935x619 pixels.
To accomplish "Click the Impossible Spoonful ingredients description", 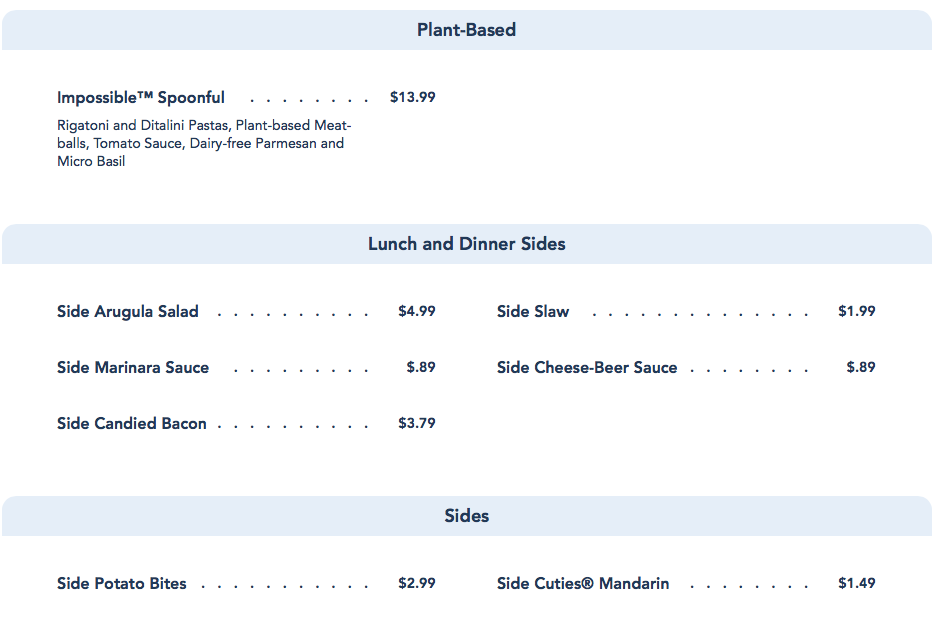I will click(x=204, y=143).
